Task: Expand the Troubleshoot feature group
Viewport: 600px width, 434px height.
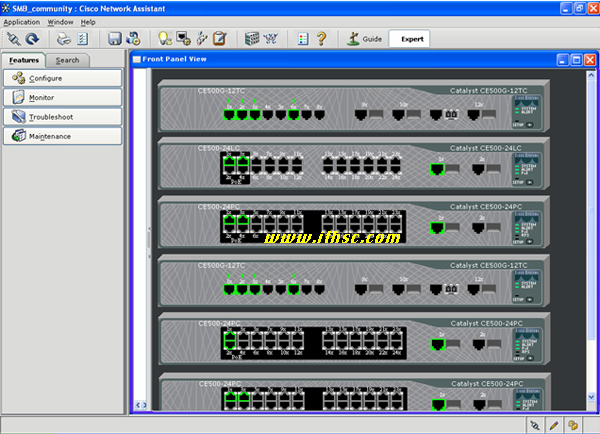Action: [x=63, y=117]
